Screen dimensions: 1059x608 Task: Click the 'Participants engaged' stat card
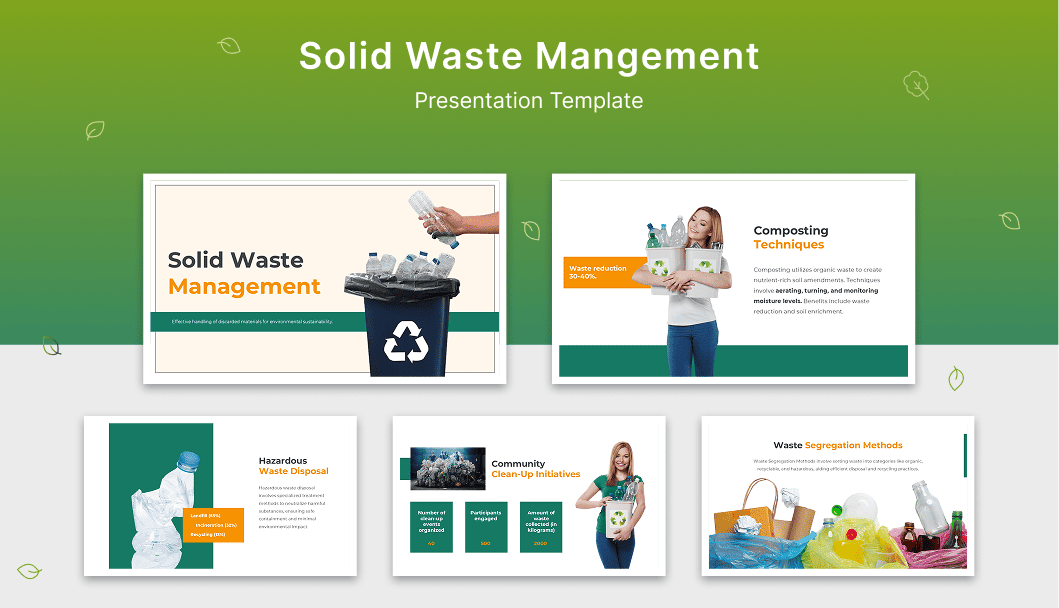pyautogui.click(x=486, y=527)
